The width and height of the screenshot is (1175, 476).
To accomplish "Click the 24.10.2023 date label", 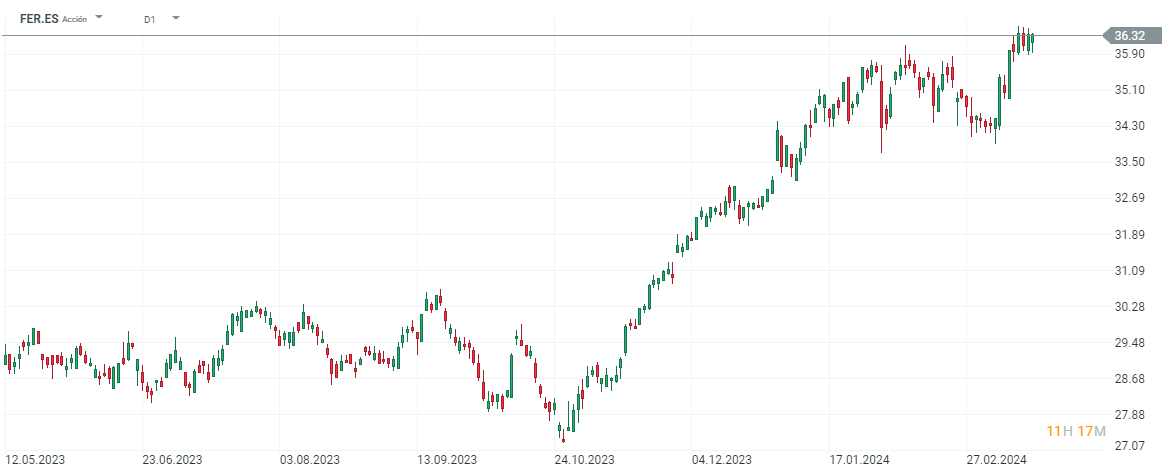I will [x=585, y=460].
